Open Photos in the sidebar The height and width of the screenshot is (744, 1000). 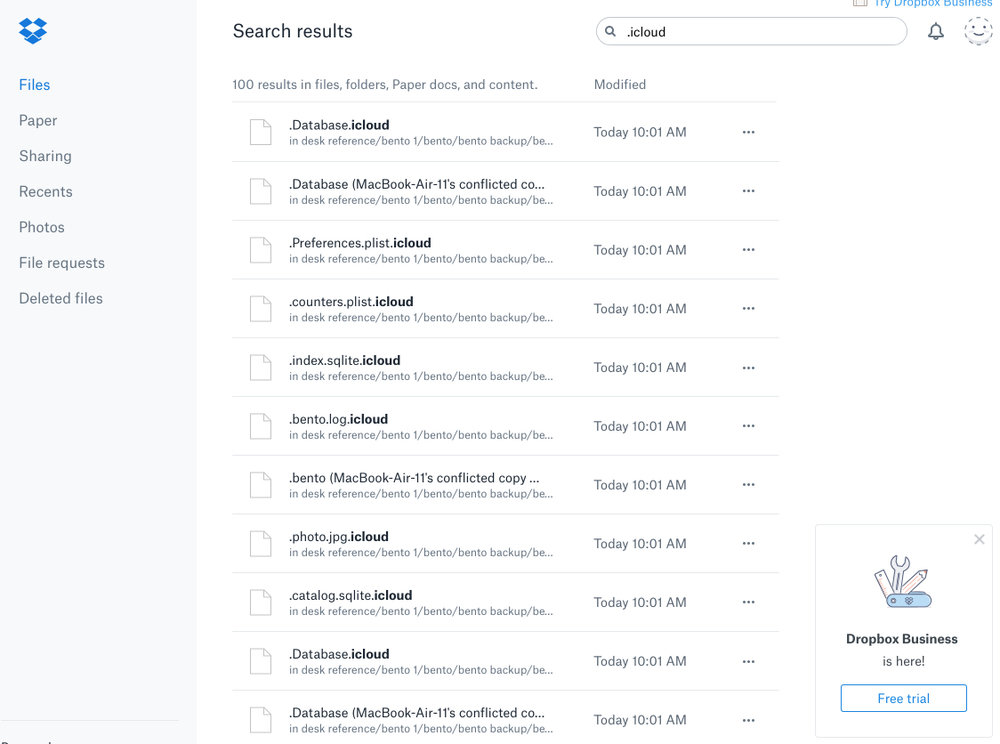pos(41,228)
